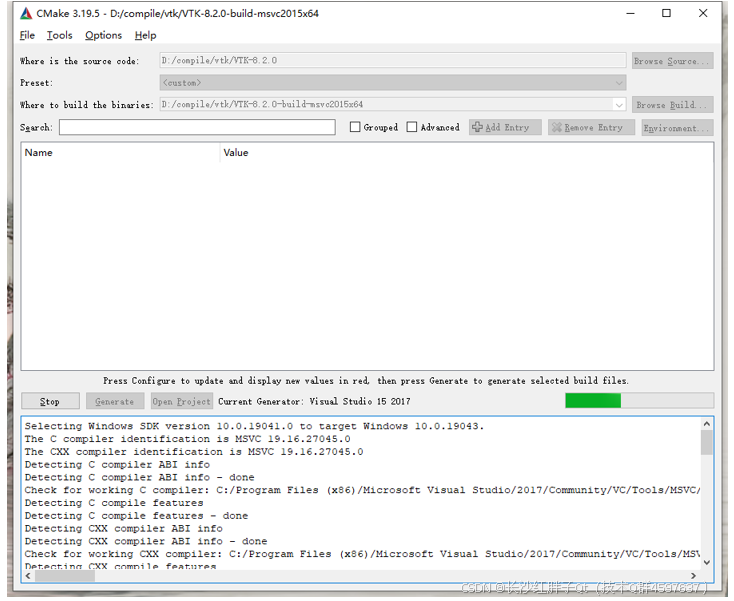
Task: Click Browse Source button
Action: coord(672,61)
